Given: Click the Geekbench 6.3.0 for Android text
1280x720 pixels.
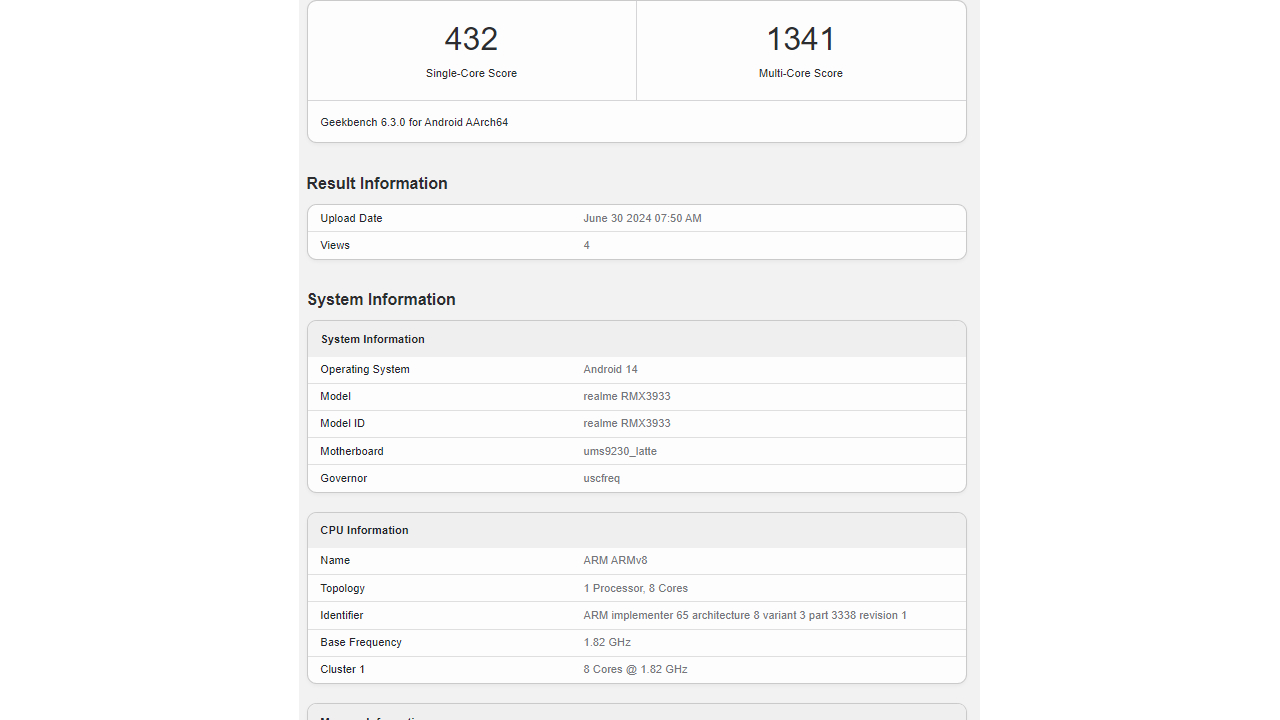Looking at the screenshot, I should pyautogui.click(x=414, y=122).
